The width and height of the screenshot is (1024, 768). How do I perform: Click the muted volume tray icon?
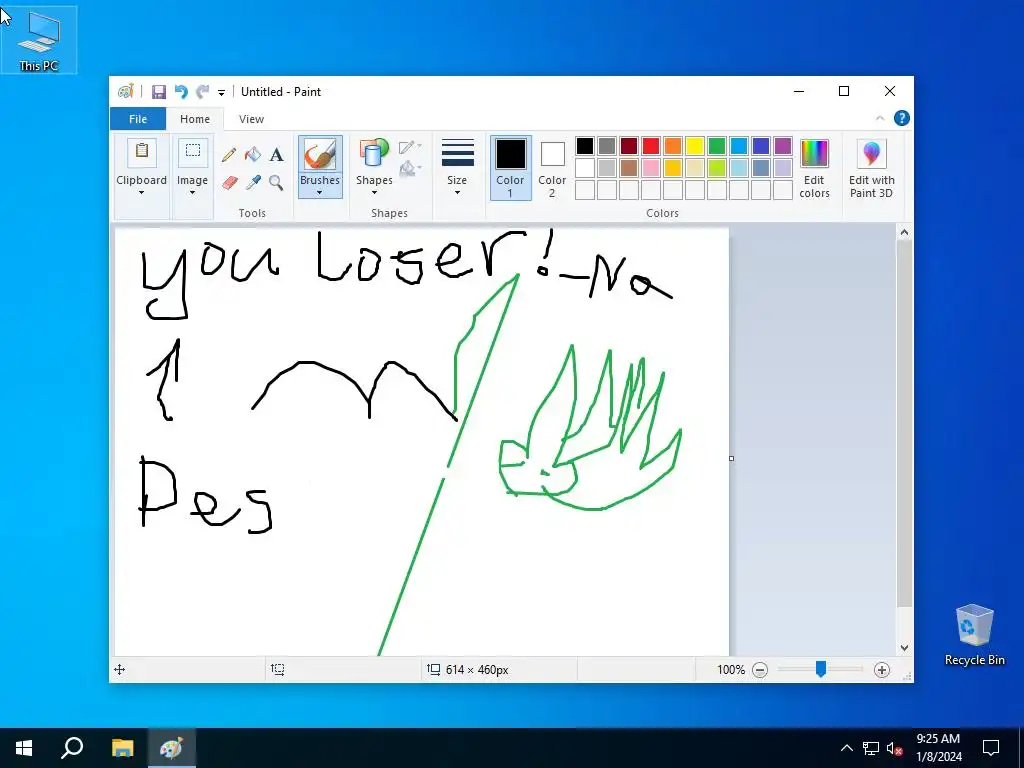pos(895,749)
